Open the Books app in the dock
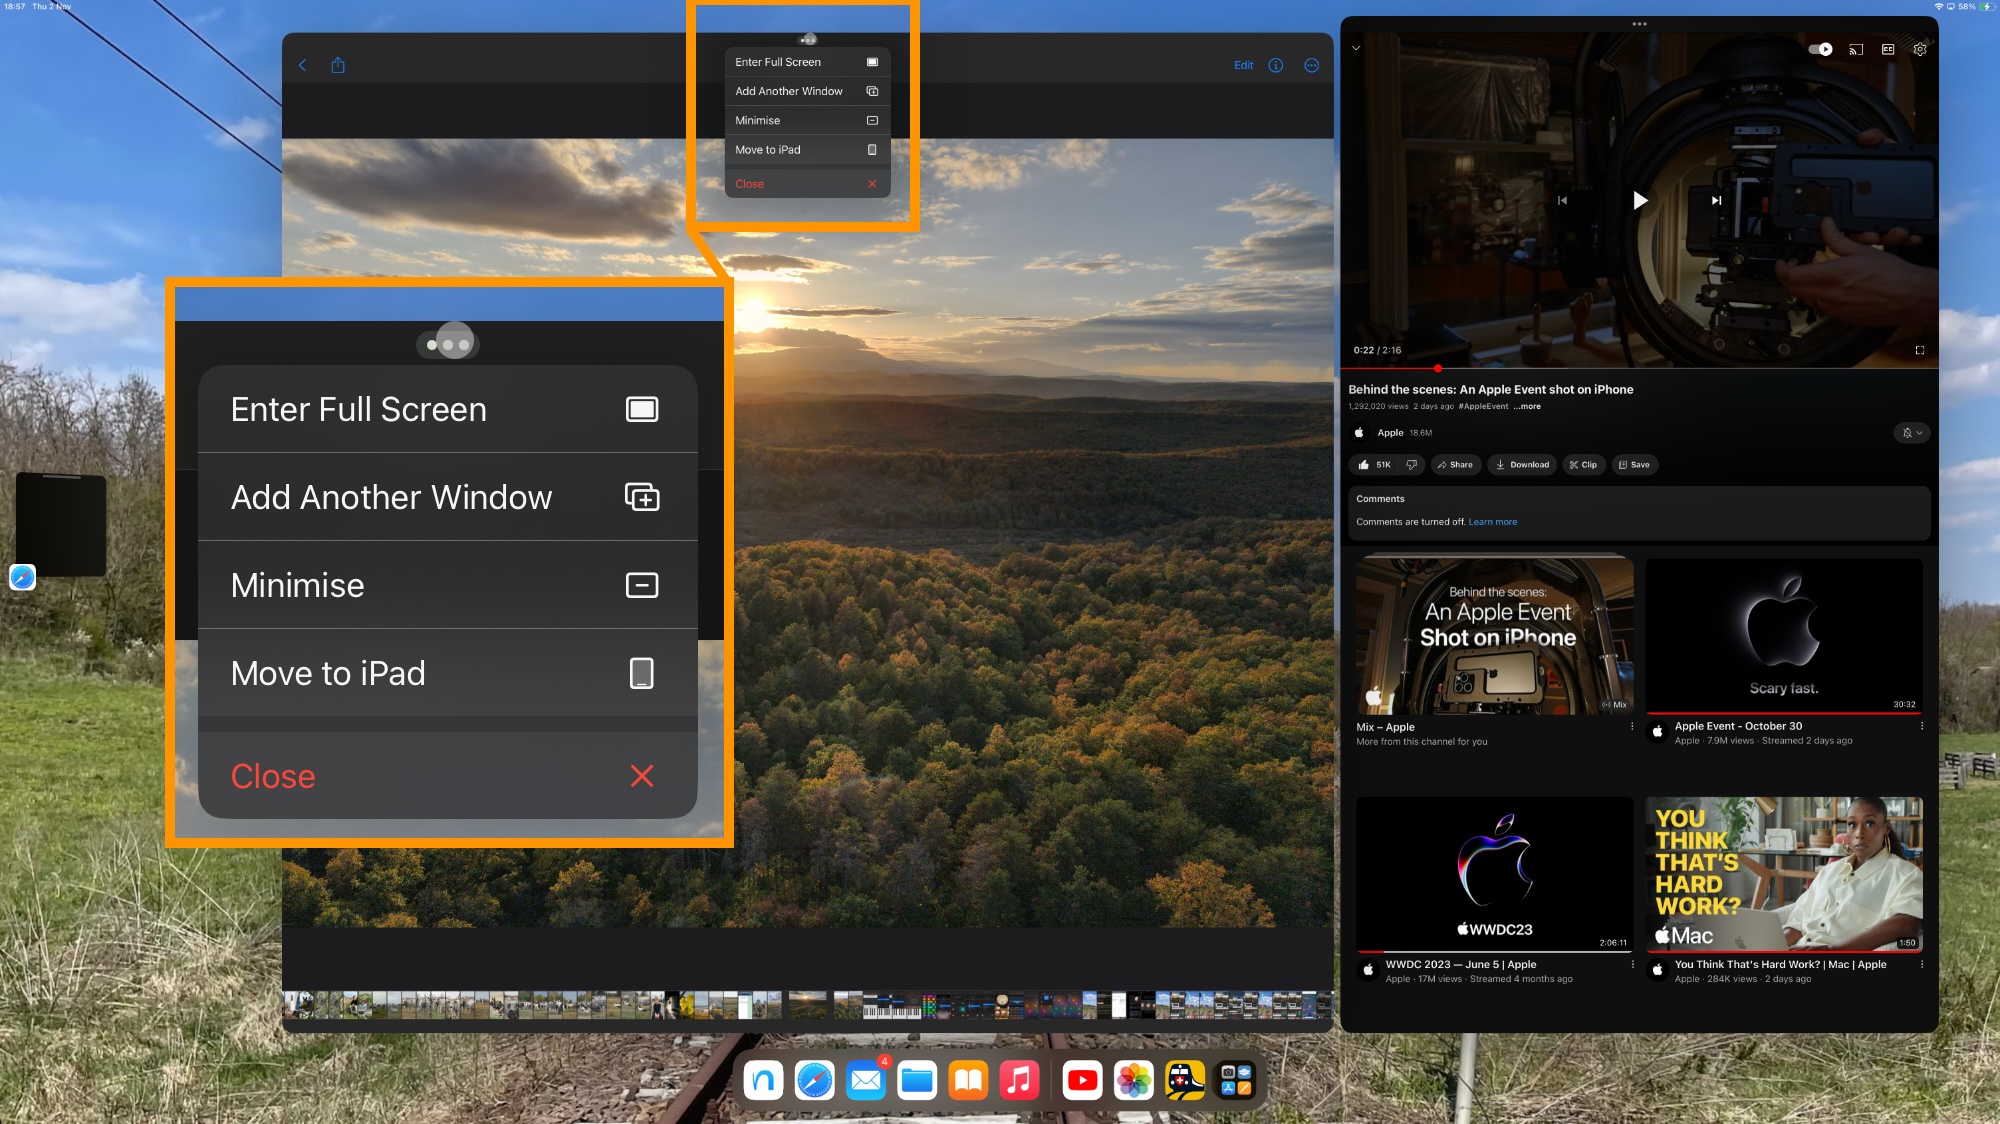This screenshot has height=1124, width=2000. pyautogui.click(x=968, y=1080)
